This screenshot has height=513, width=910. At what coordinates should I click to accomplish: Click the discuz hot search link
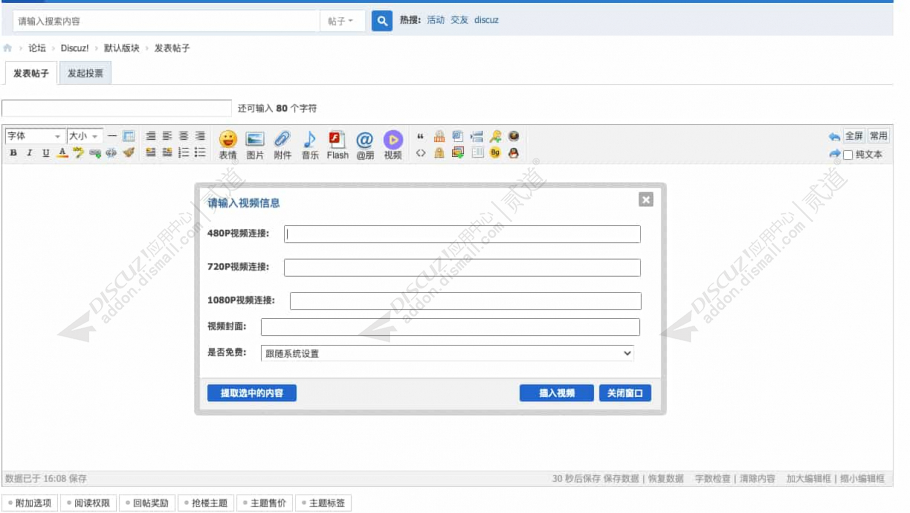click(486, 20)
